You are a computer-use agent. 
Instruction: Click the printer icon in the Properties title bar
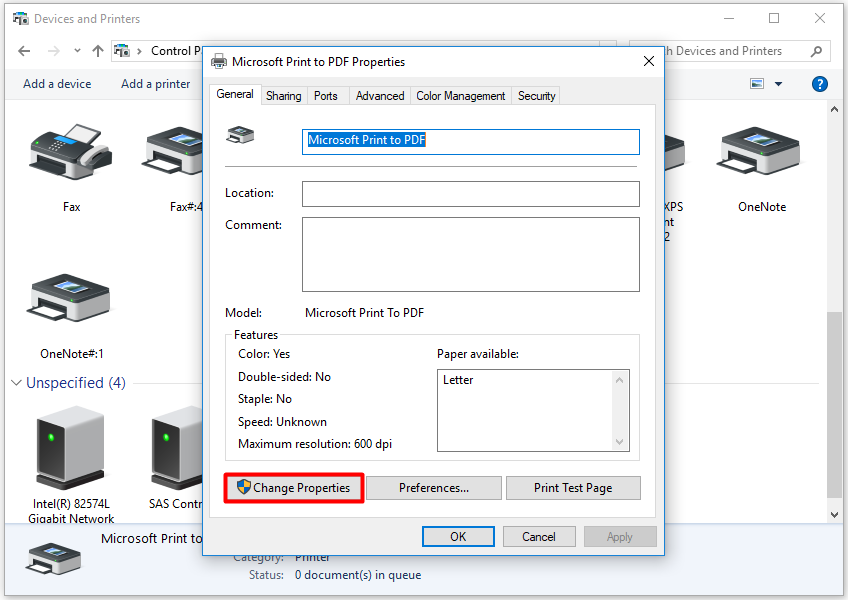point(219,61)
